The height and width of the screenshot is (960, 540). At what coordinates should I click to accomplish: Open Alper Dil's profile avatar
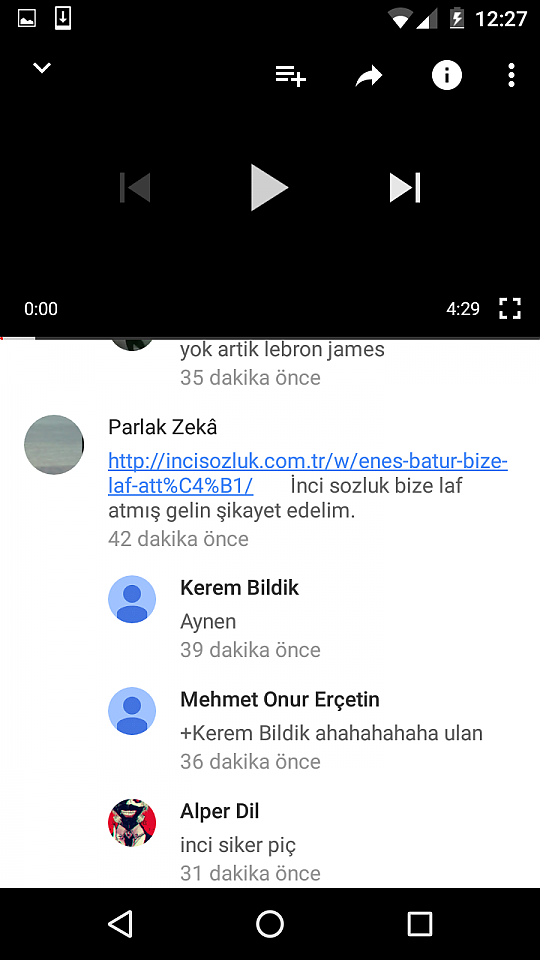pyautogui.click(x=132, y=822)
